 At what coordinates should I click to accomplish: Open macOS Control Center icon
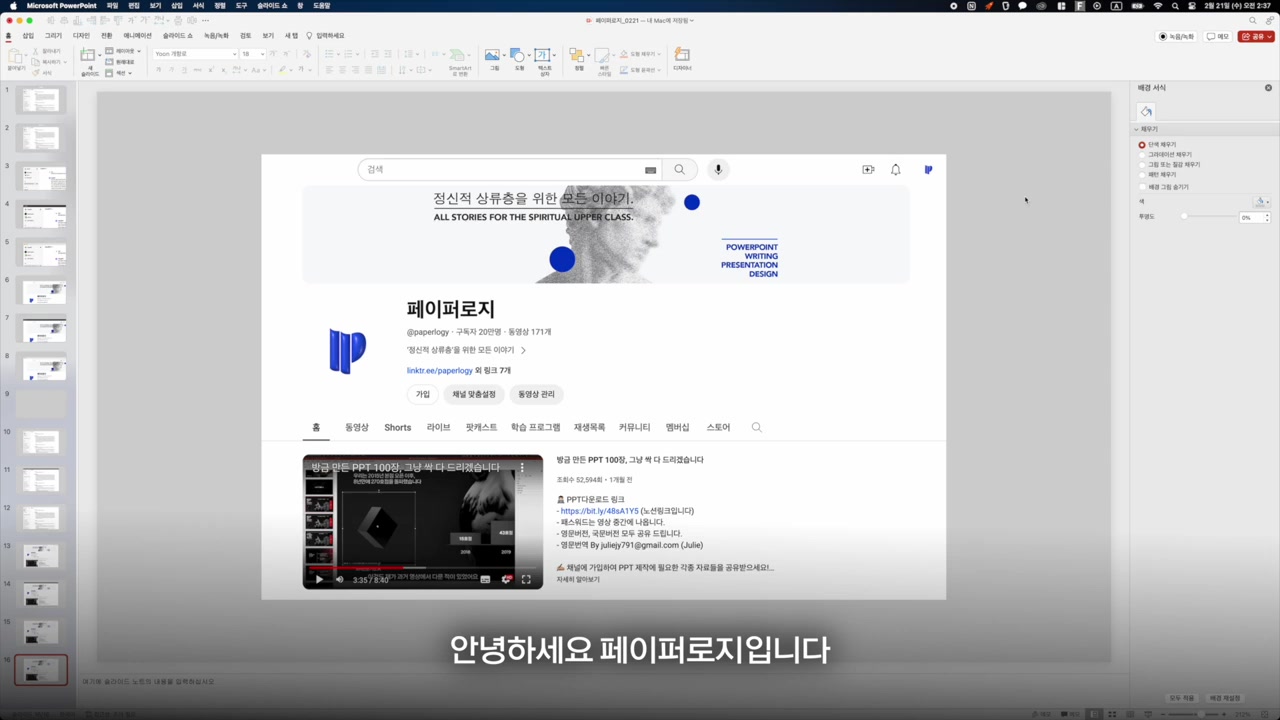1192,6
